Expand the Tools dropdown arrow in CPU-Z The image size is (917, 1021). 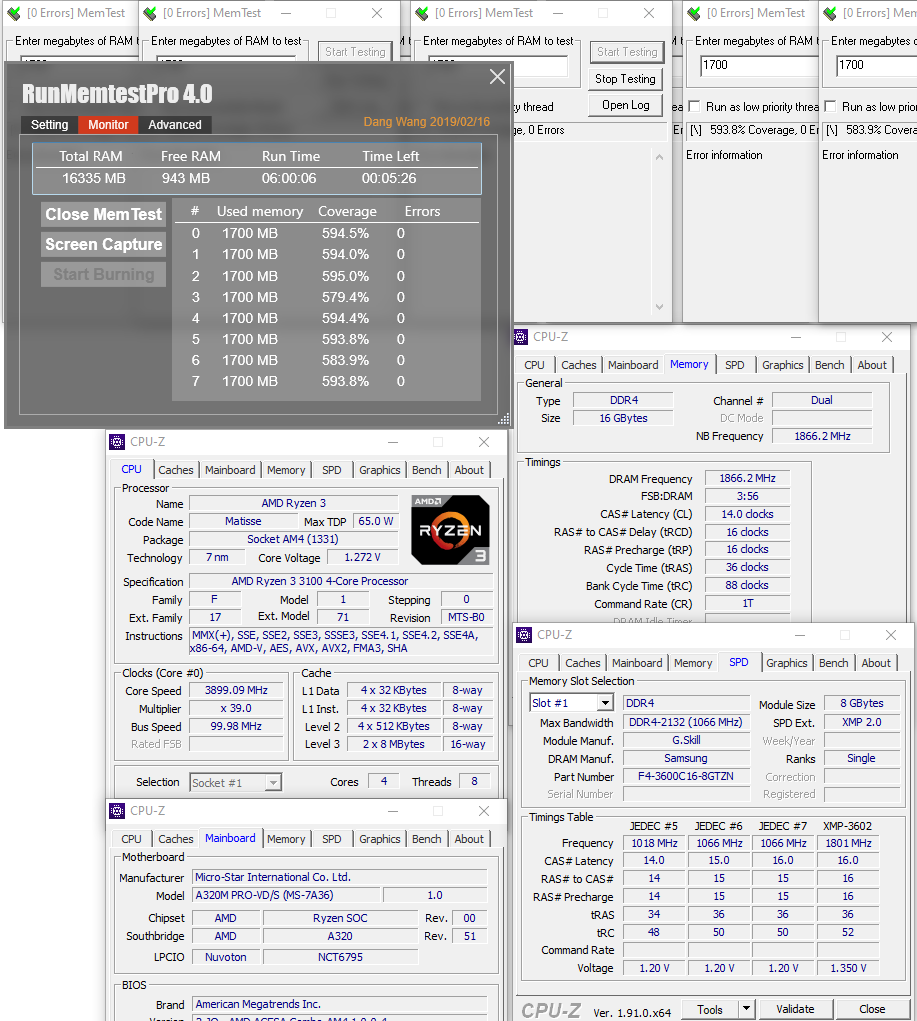click(x=746, y=1009)
